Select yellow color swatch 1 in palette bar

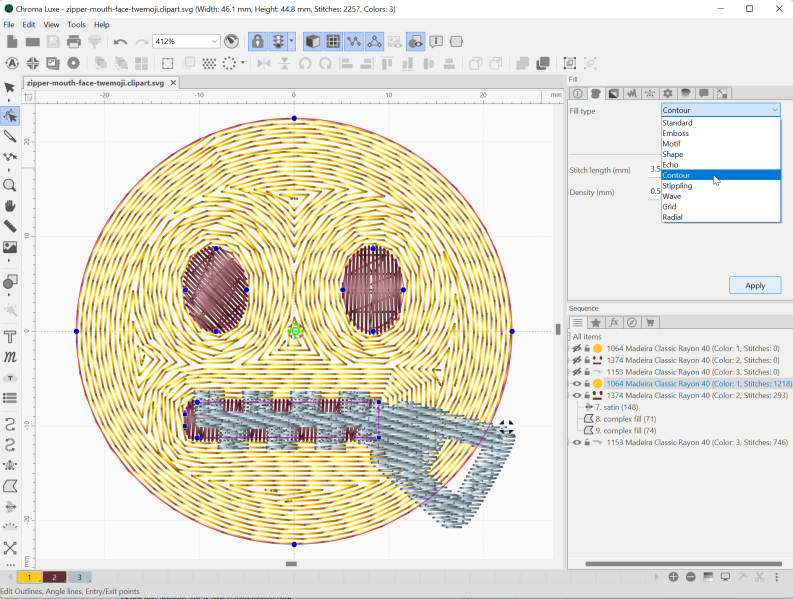coord(29,577)
